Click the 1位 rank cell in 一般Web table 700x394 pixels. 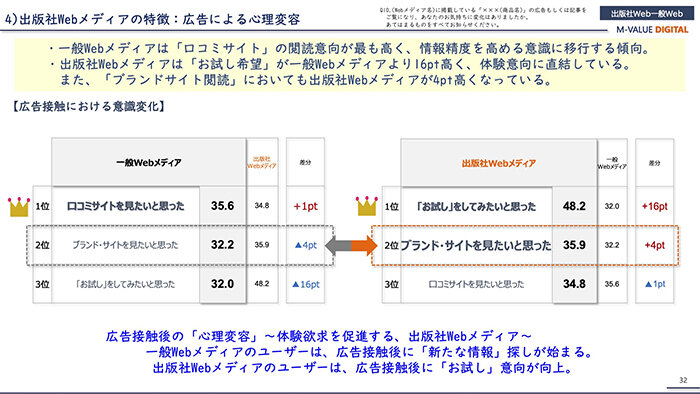(42, 206)
